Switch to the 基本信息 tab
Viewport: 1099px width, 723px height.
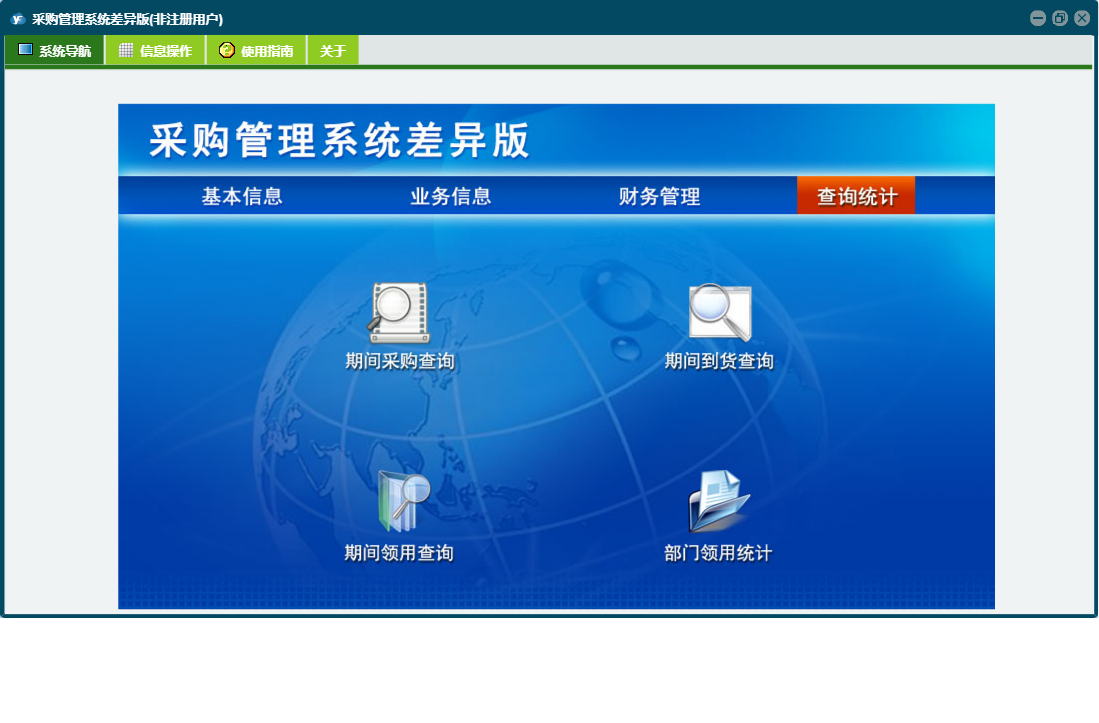click(242, 196)
